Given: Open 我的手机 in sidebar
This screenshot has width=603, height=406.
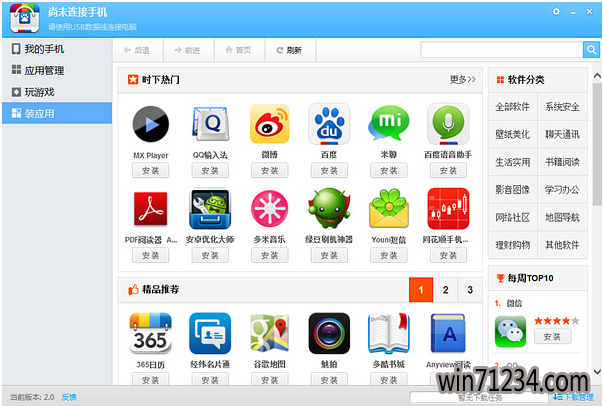Looking at the screenshot, I should (x=57, y=49).
